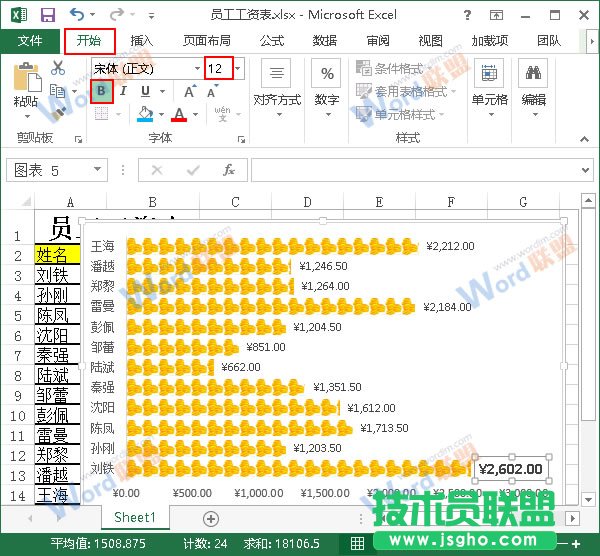Click the phonetic guide wén icon
Image resolution: width=600 pixels, height=556 pixels.
[x=222, y=114]
